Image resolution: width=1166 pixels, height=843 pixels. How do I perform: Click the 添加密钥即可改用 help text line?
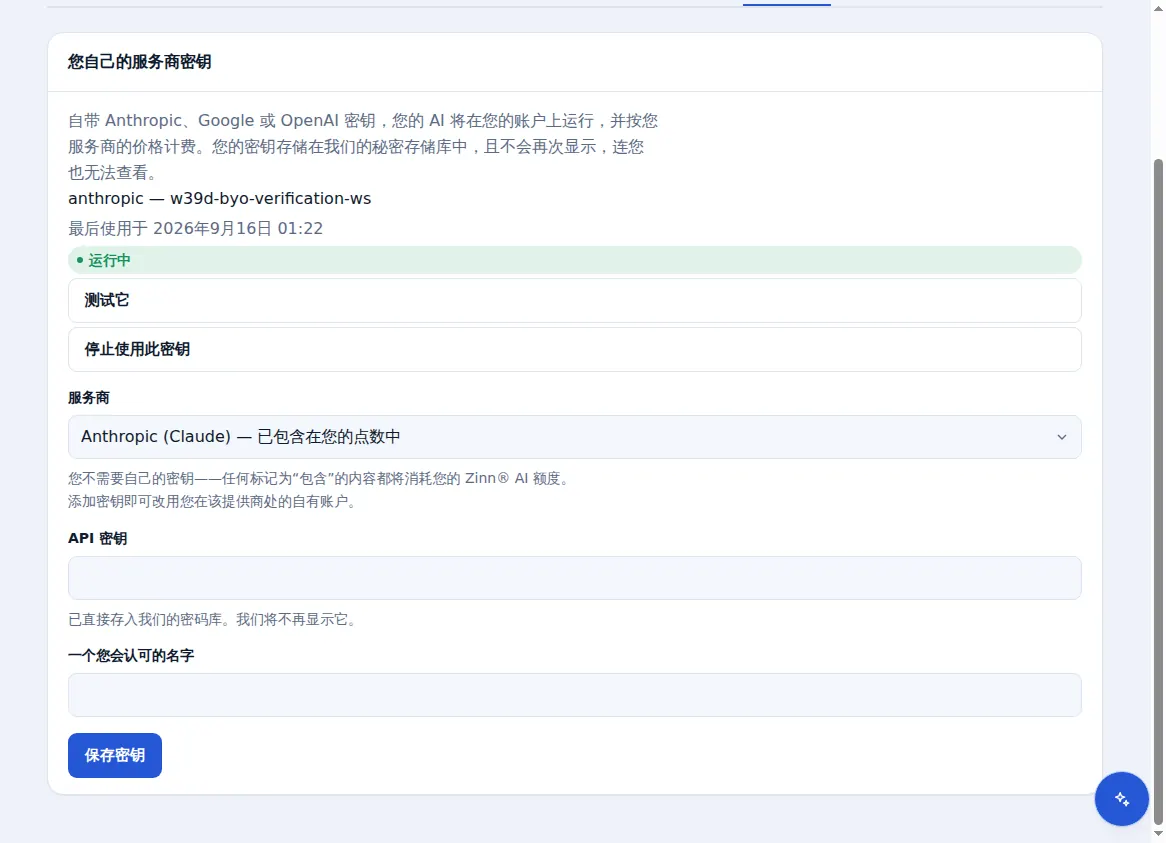[x=214, y=502]
